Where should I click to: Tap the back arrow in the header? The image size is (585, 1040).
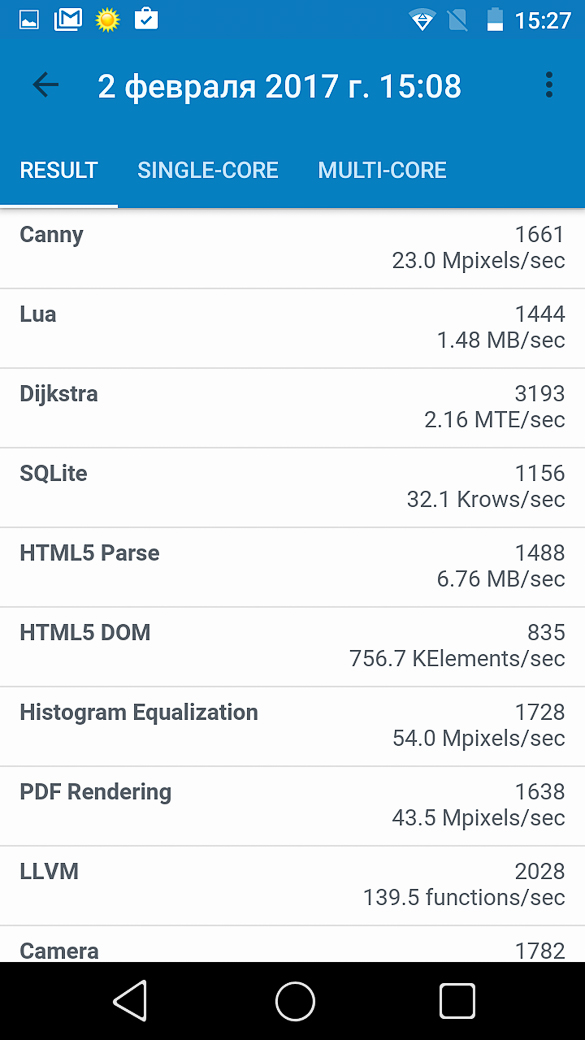pyautogui.click(x=46, y=85)
